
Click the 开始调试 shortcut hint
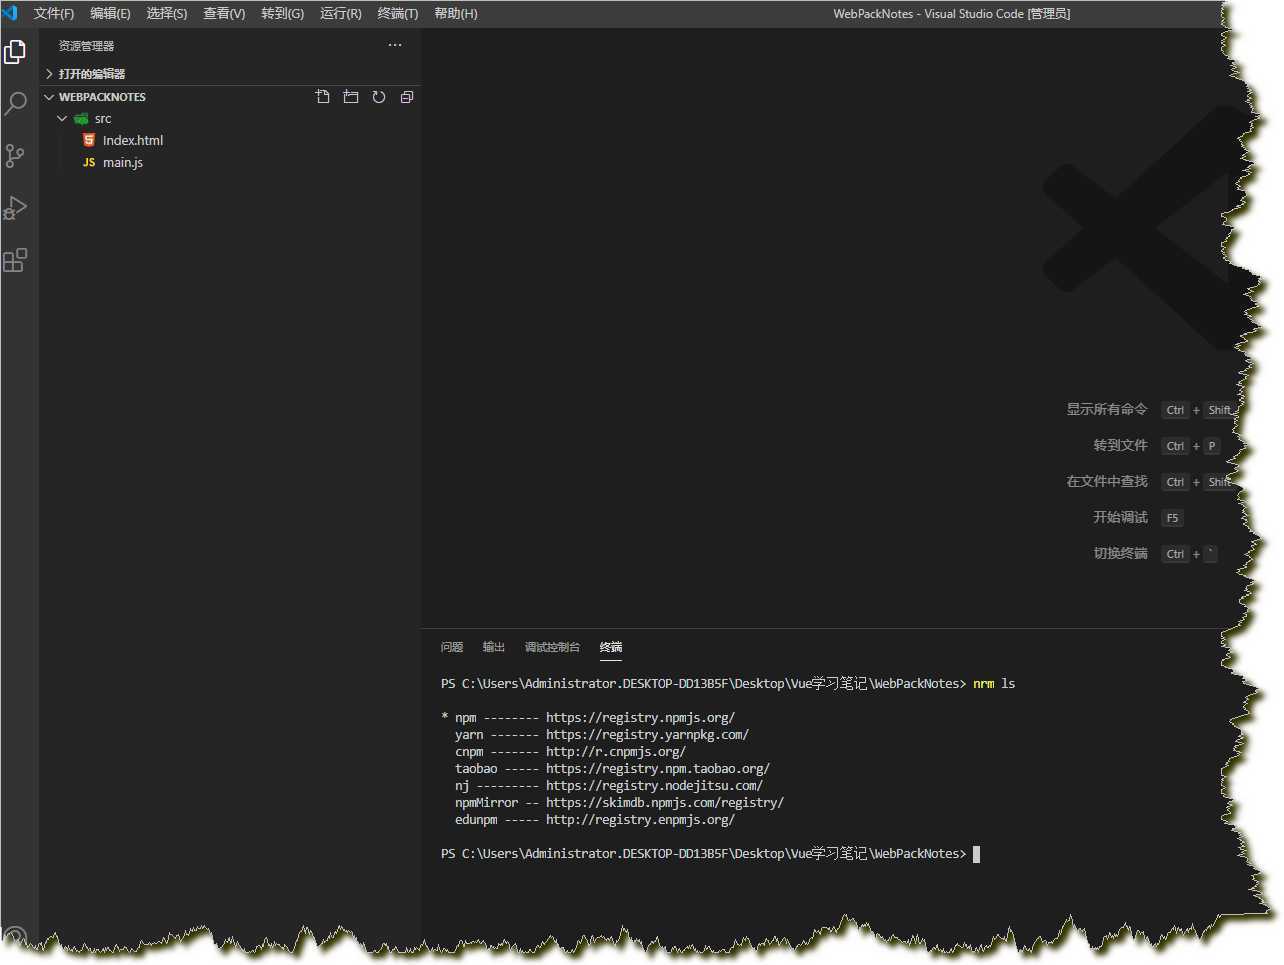(1120, 517)
